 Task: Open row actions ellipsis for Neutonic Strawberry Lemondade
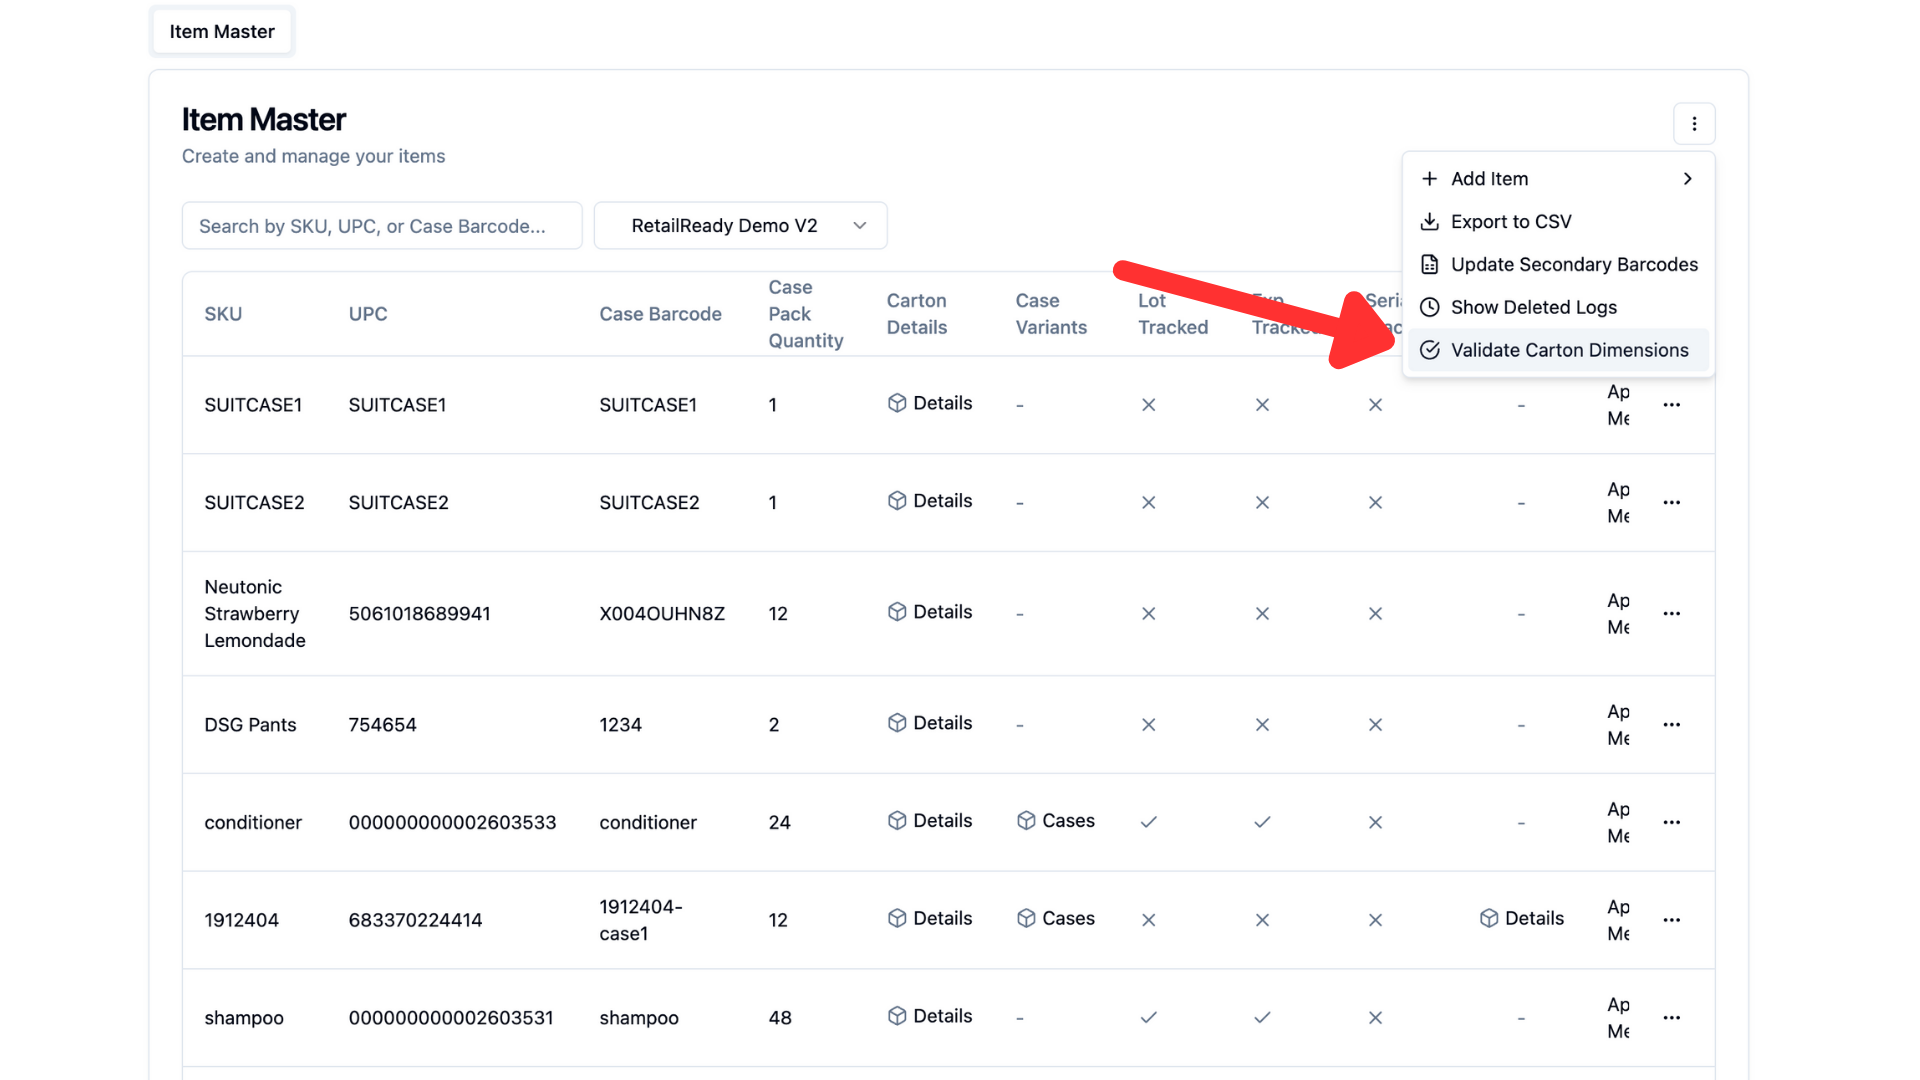click(x=1672, y=614)
